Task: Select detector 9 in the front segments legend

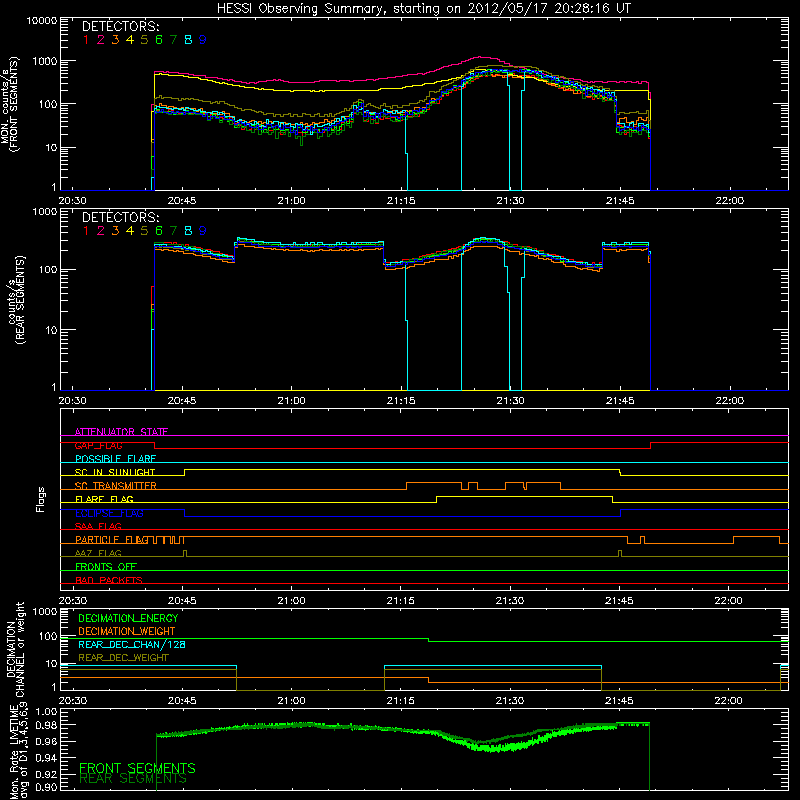Action: click(203, 40)
